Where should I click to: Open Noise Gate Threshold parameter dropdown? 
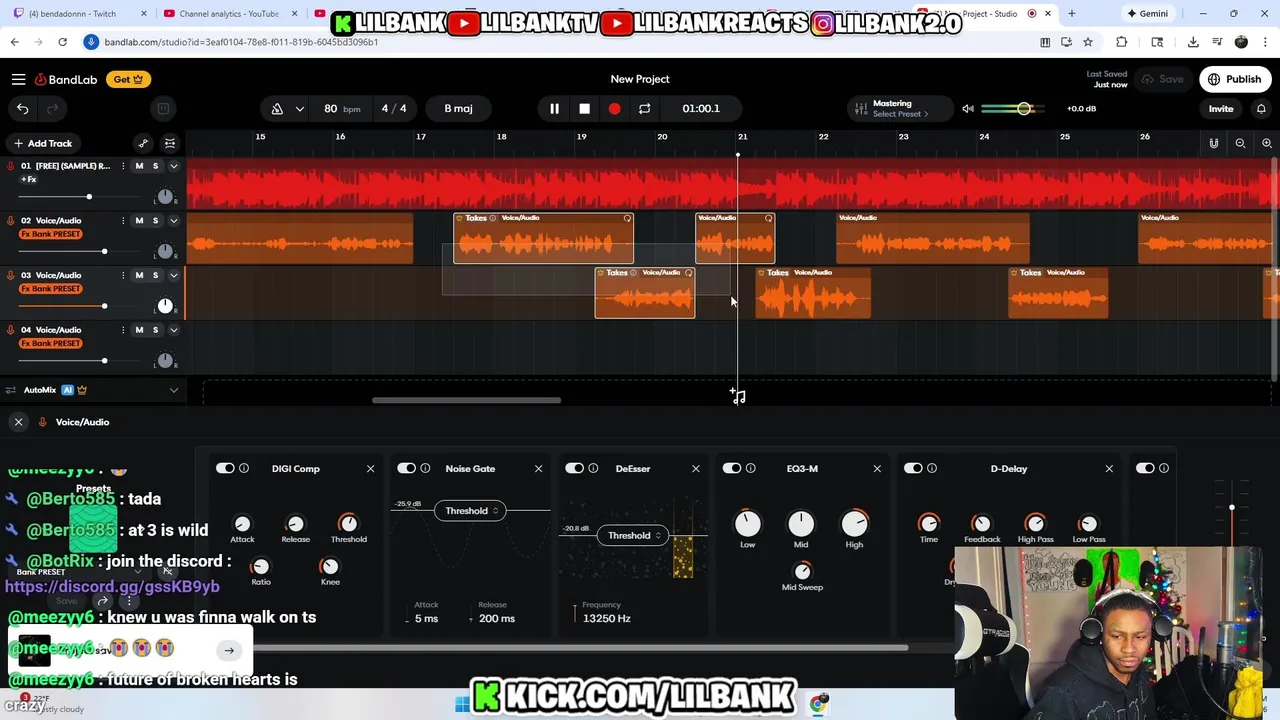pos(470,511)
